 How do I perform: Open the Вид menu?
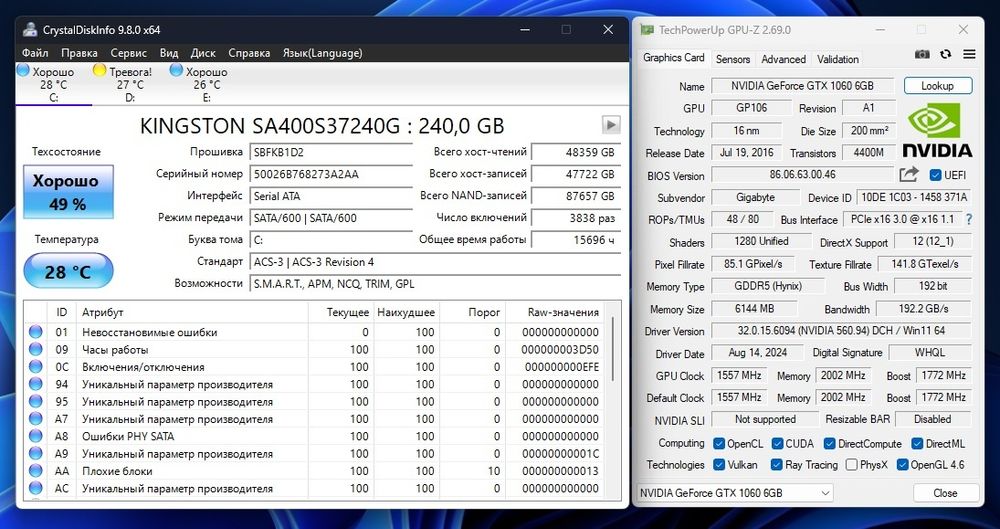click(x=168, y=53)
